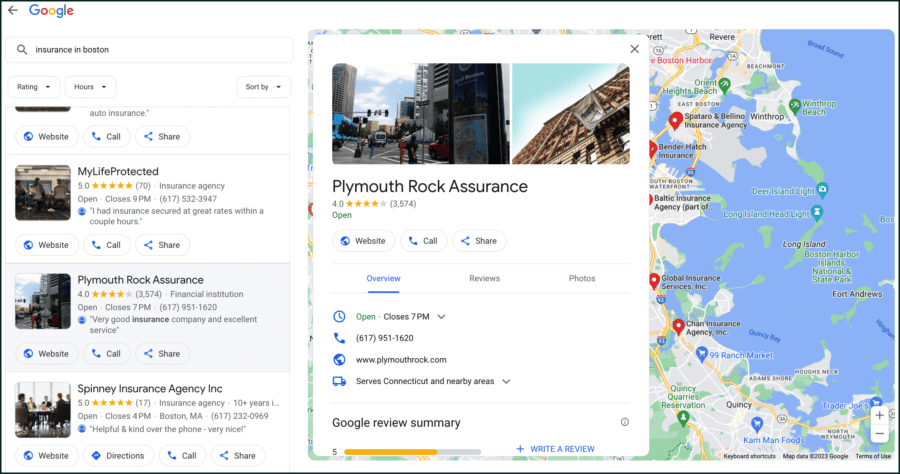The image size is (900, 474).
Task: Open the Rating filter dropdown
Action: (x=34, y=87)
